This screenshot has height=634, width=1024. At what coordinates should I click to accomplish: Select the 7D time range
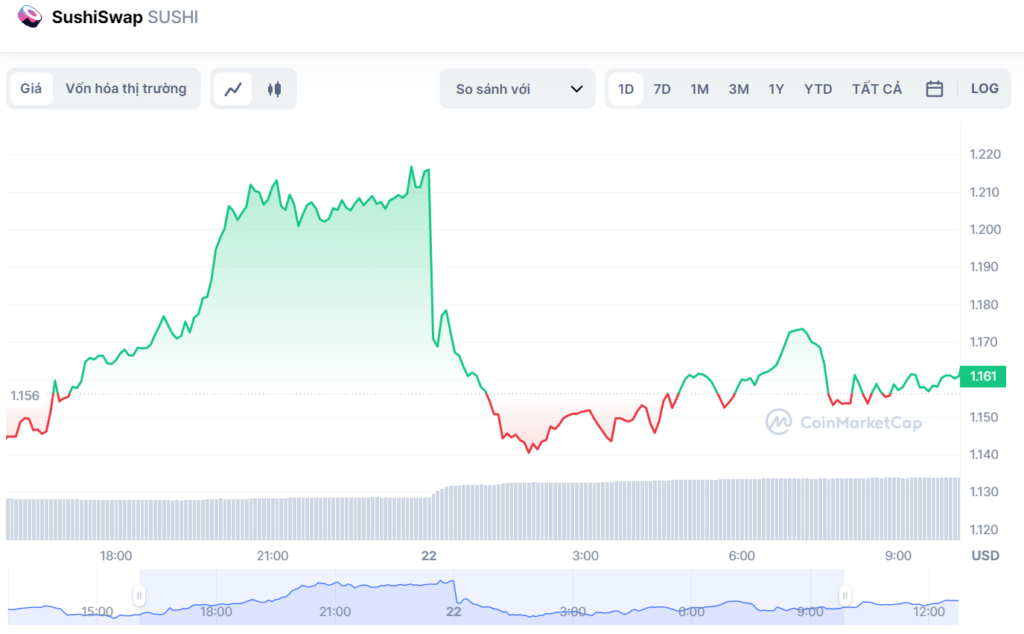tap(662, 89)
